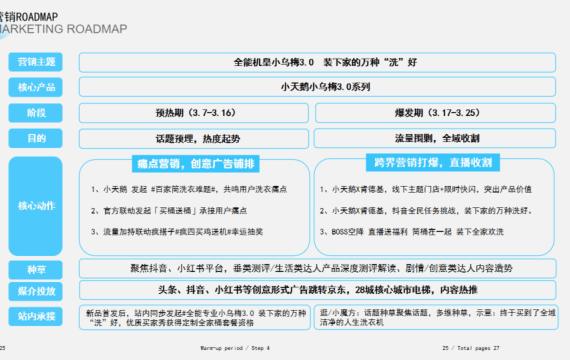Click the line mentioning 幸运抽奖
This screenshot has width=570, height=360.
177,232
